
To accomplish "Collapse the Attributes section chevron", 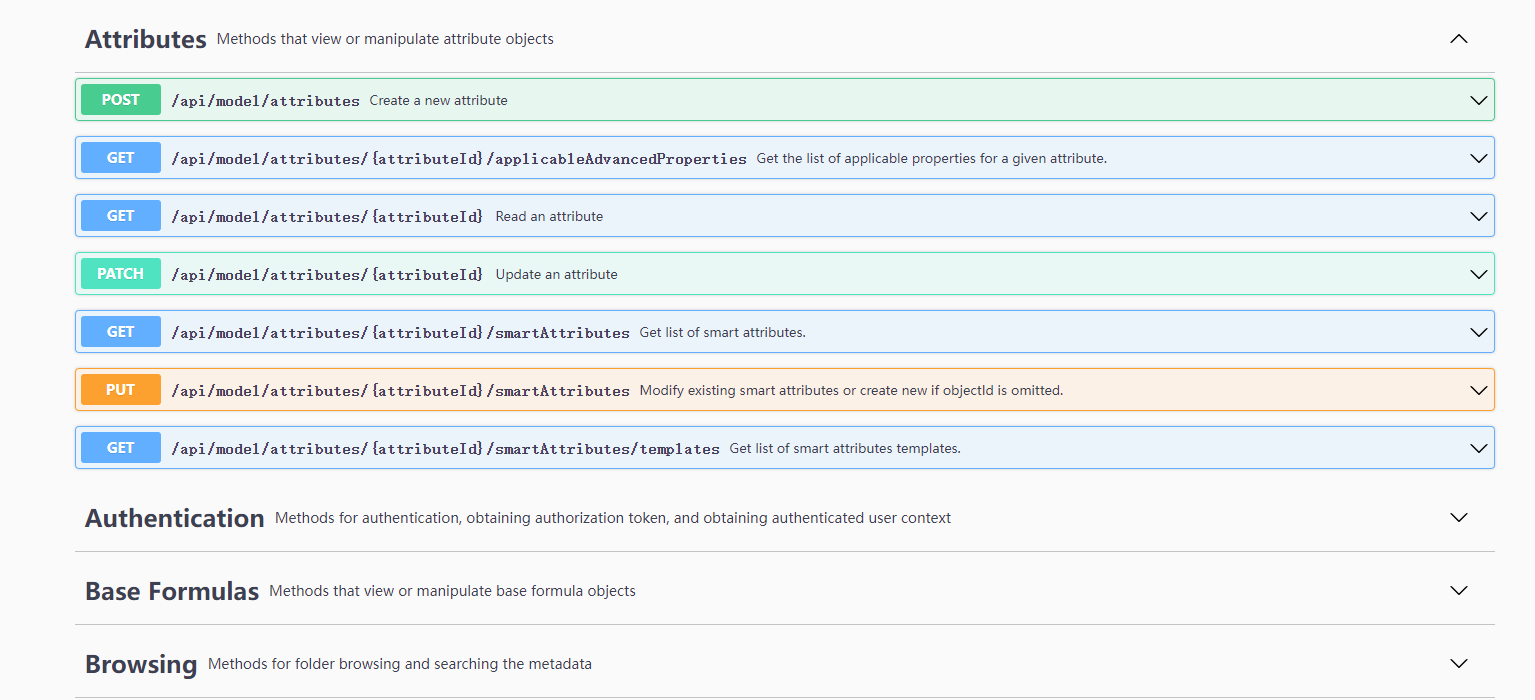I will click(1458, 39).
